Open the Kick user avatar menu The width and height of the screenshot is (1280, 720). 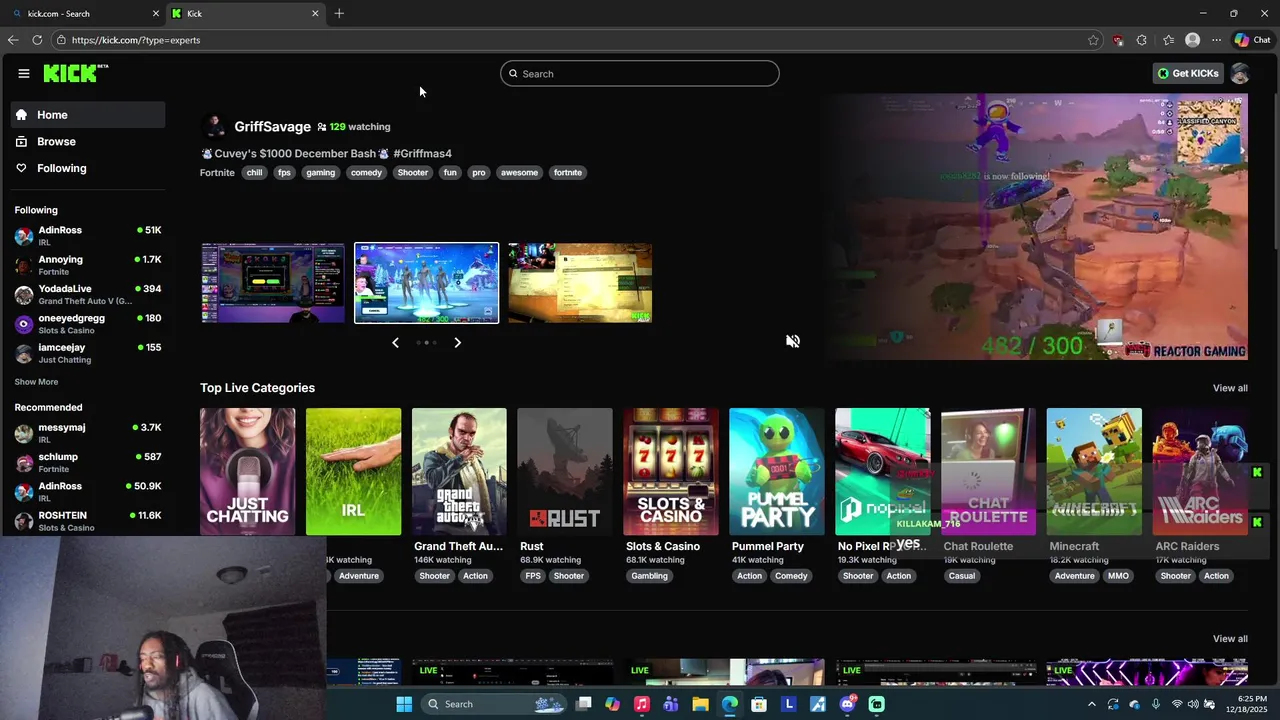(1240, 73)
